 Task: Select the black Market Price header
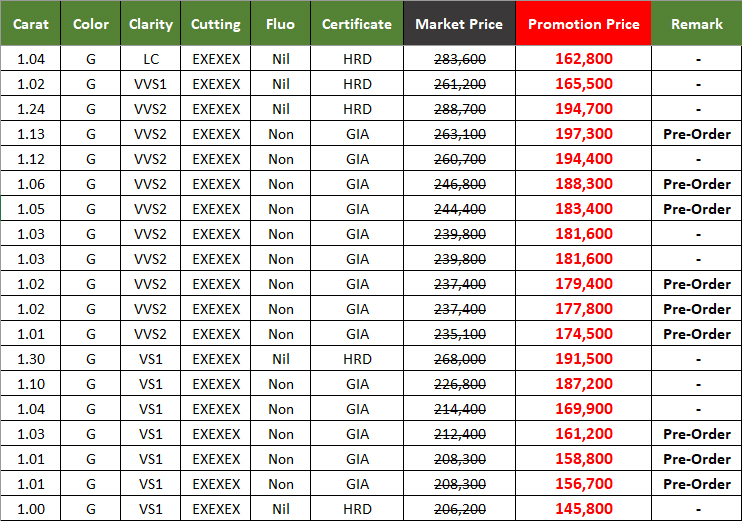point(459,24)
